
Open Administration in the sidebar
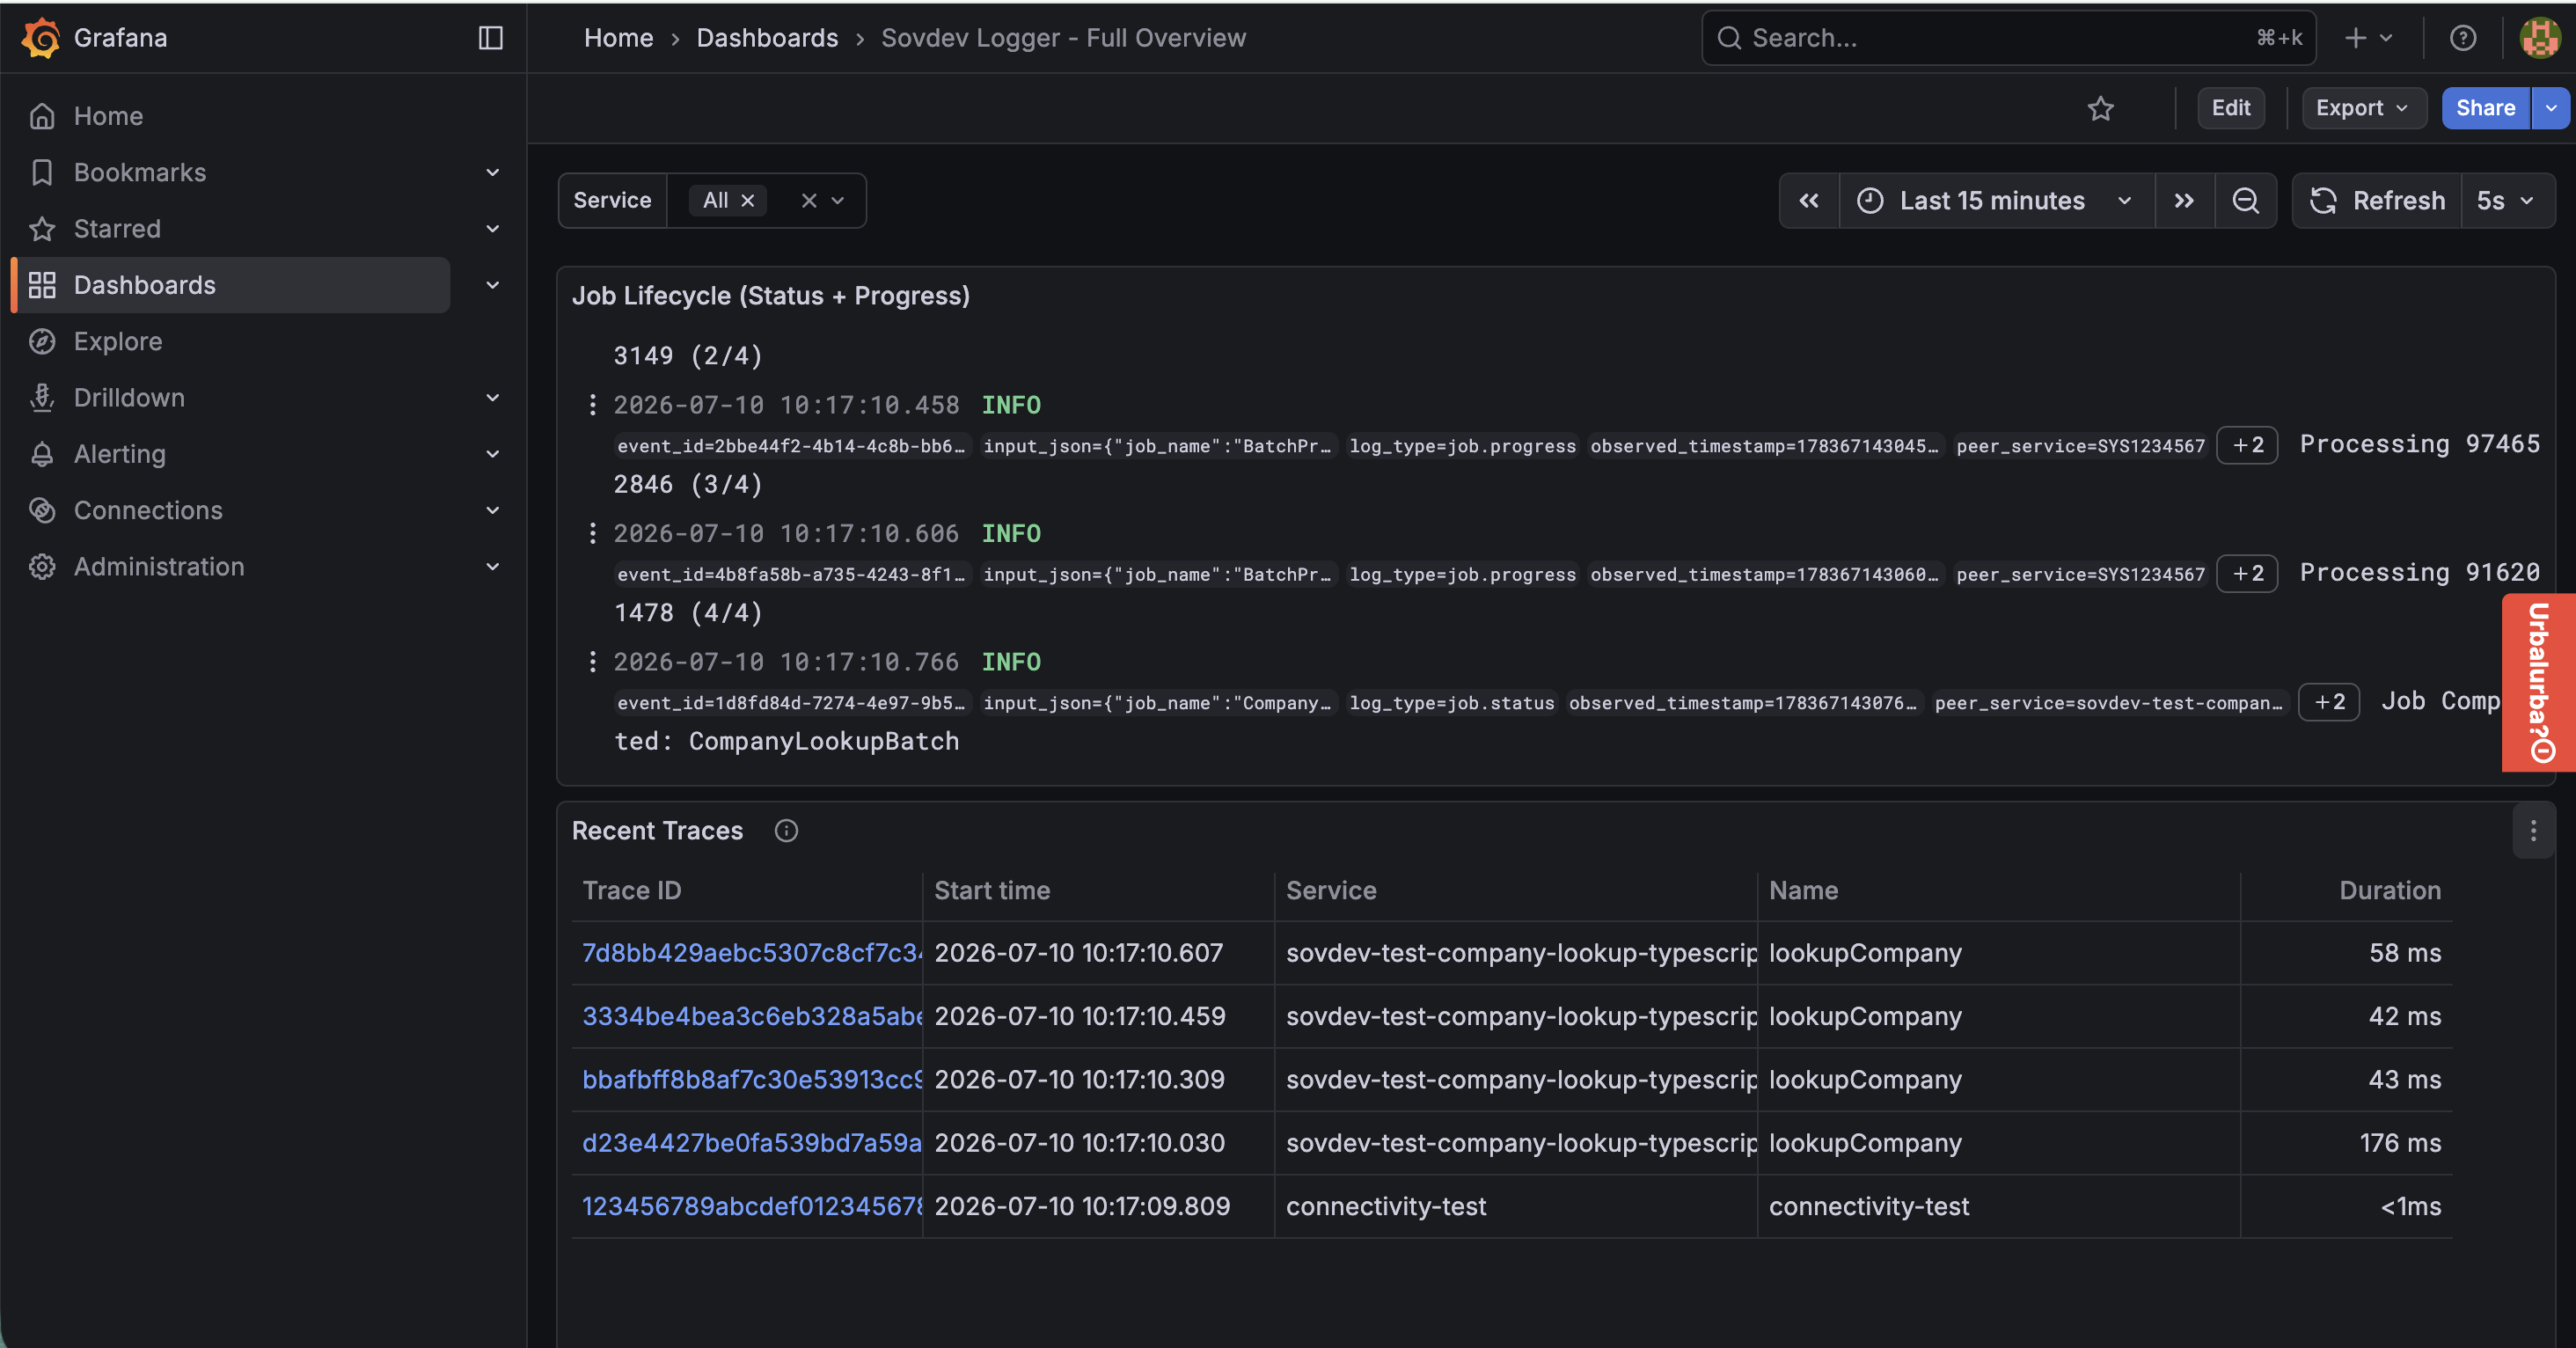[x=159, y=567]
